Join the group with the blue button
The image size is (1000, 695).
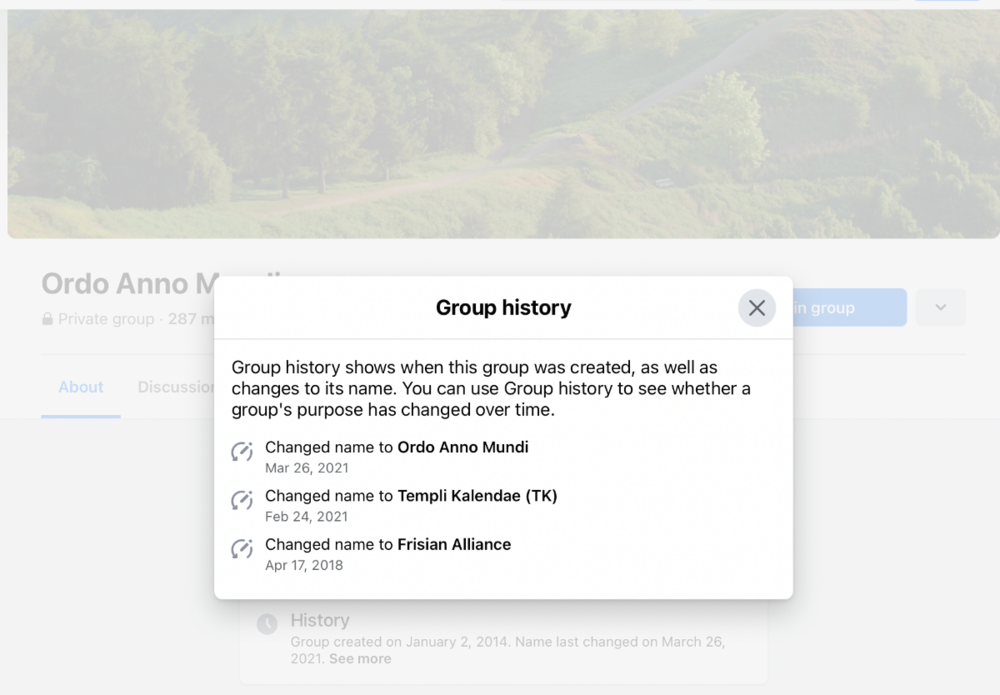849,307
